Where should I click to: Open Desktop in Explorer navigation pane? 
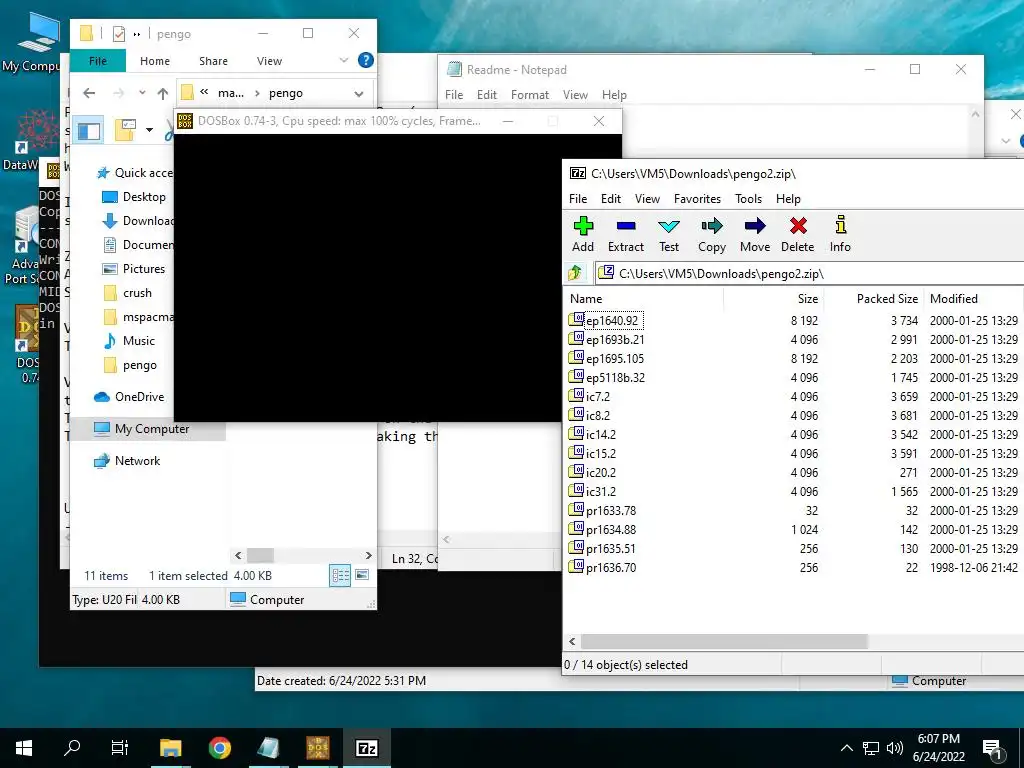point(144,197)
